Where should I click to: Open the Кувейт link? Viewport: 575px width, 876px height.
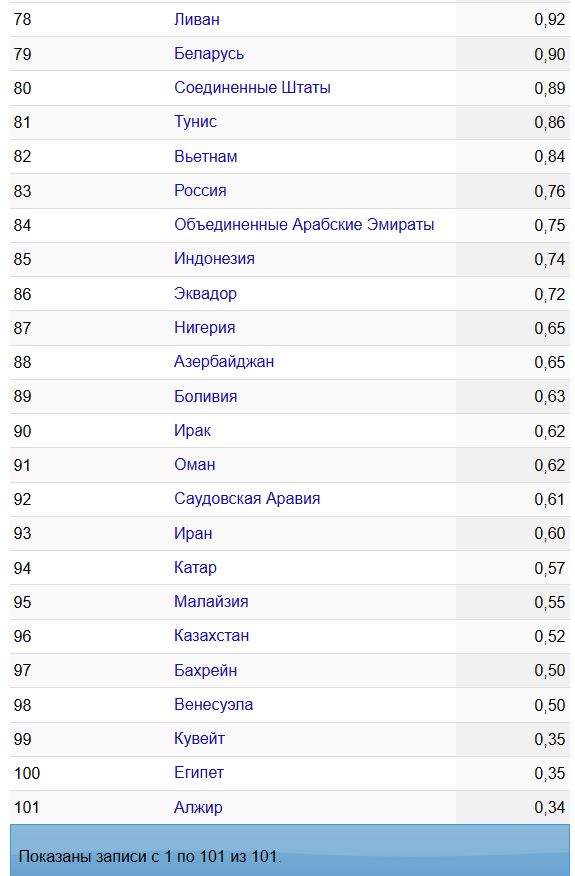(199, 738)
